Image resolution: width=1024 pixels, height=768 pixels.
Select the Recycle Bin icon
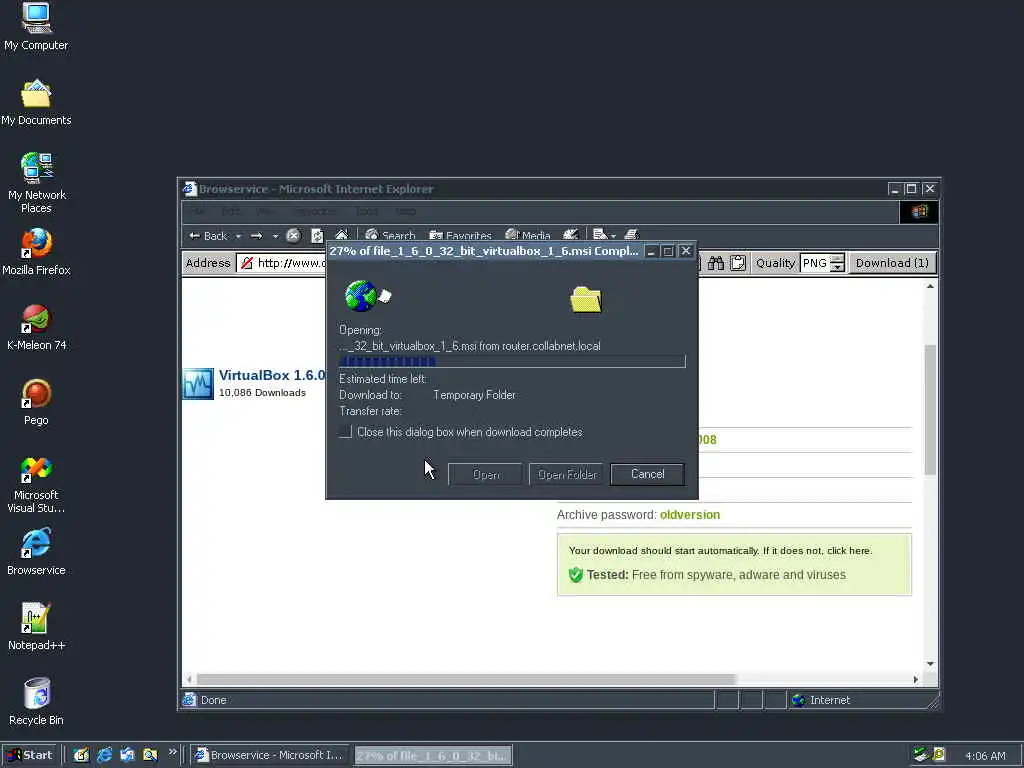[36, 702]
